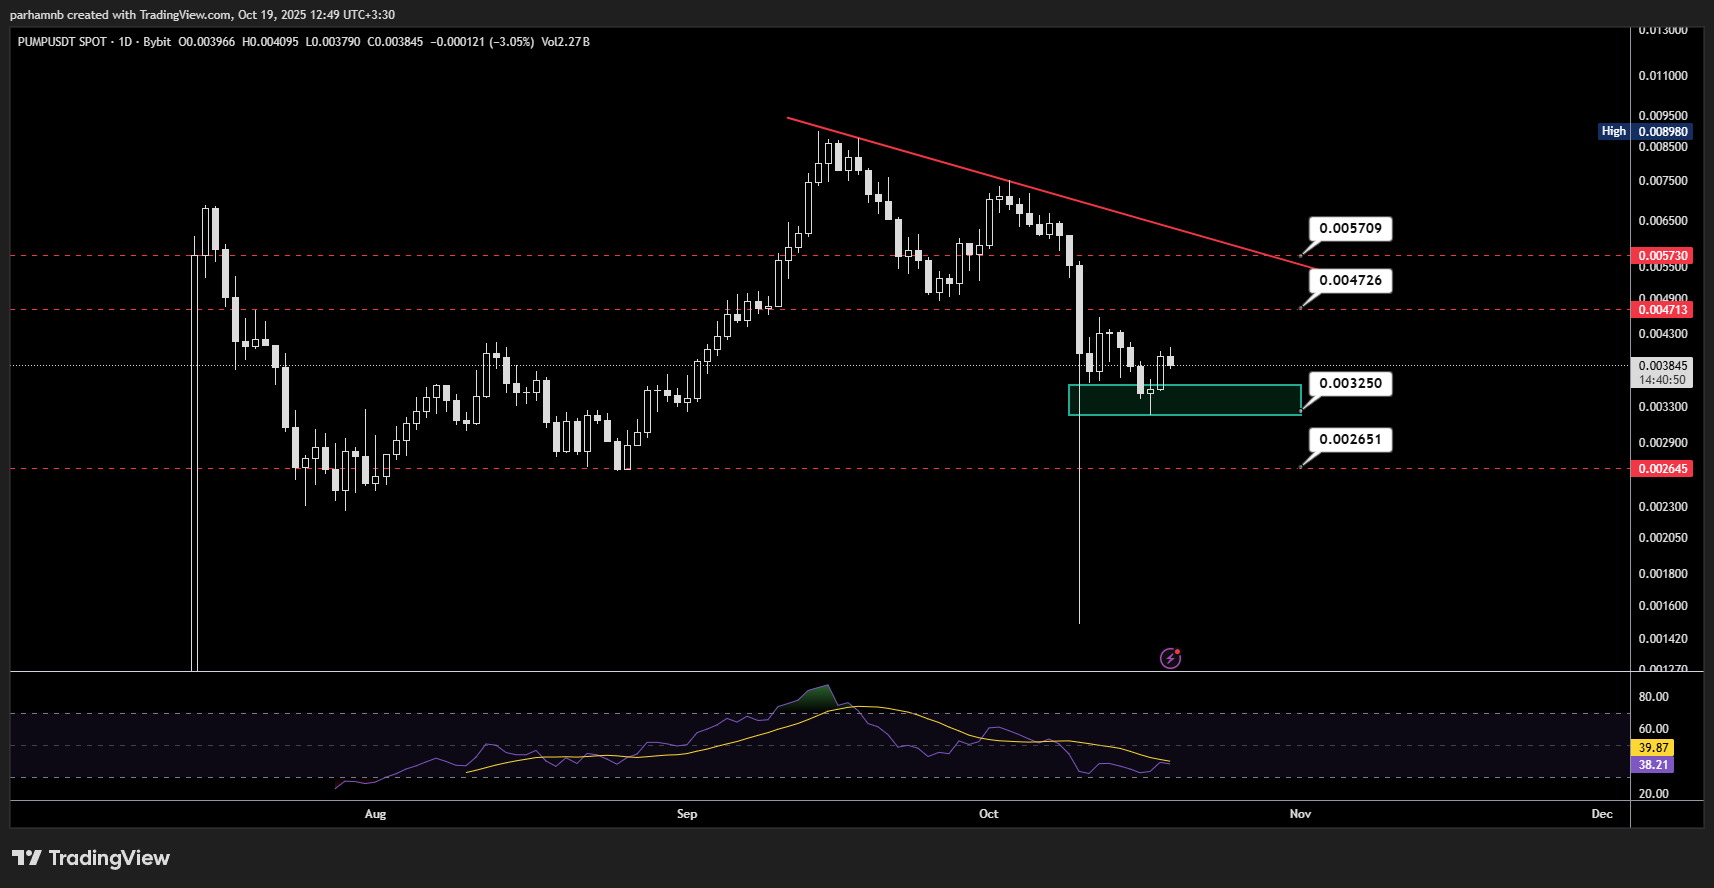Click the Nov label on time axis
Image resolution: width=1714 pixels, height=888 pixels.
click(x=1300, y=814)
